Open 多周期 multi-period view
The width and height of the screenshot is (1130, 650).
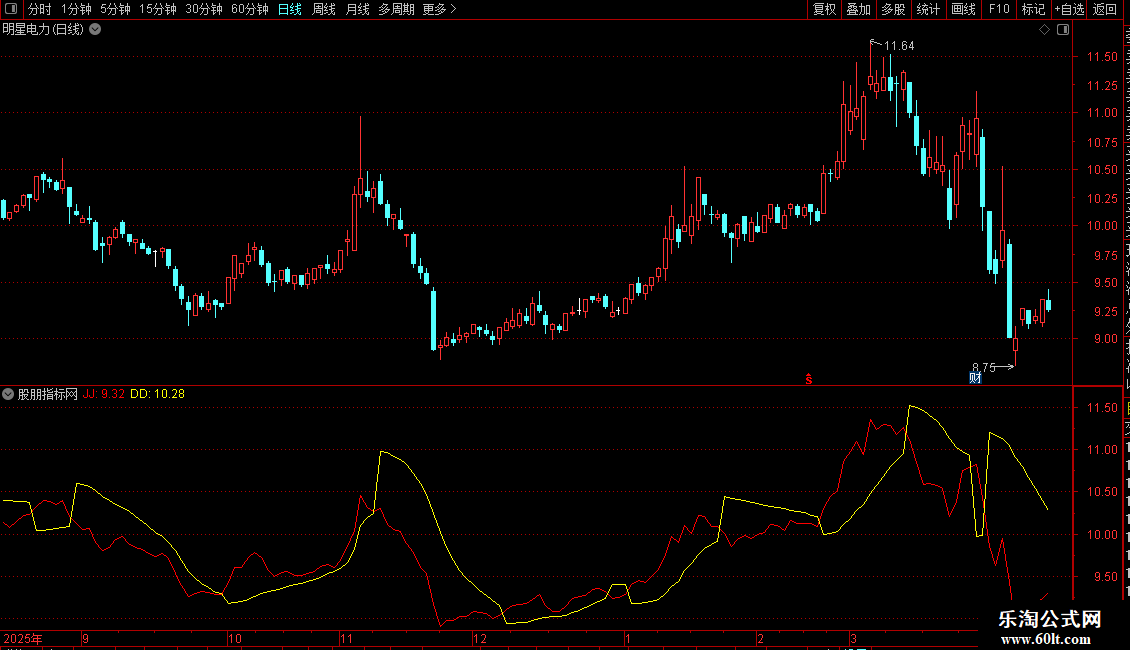(396, 9)
